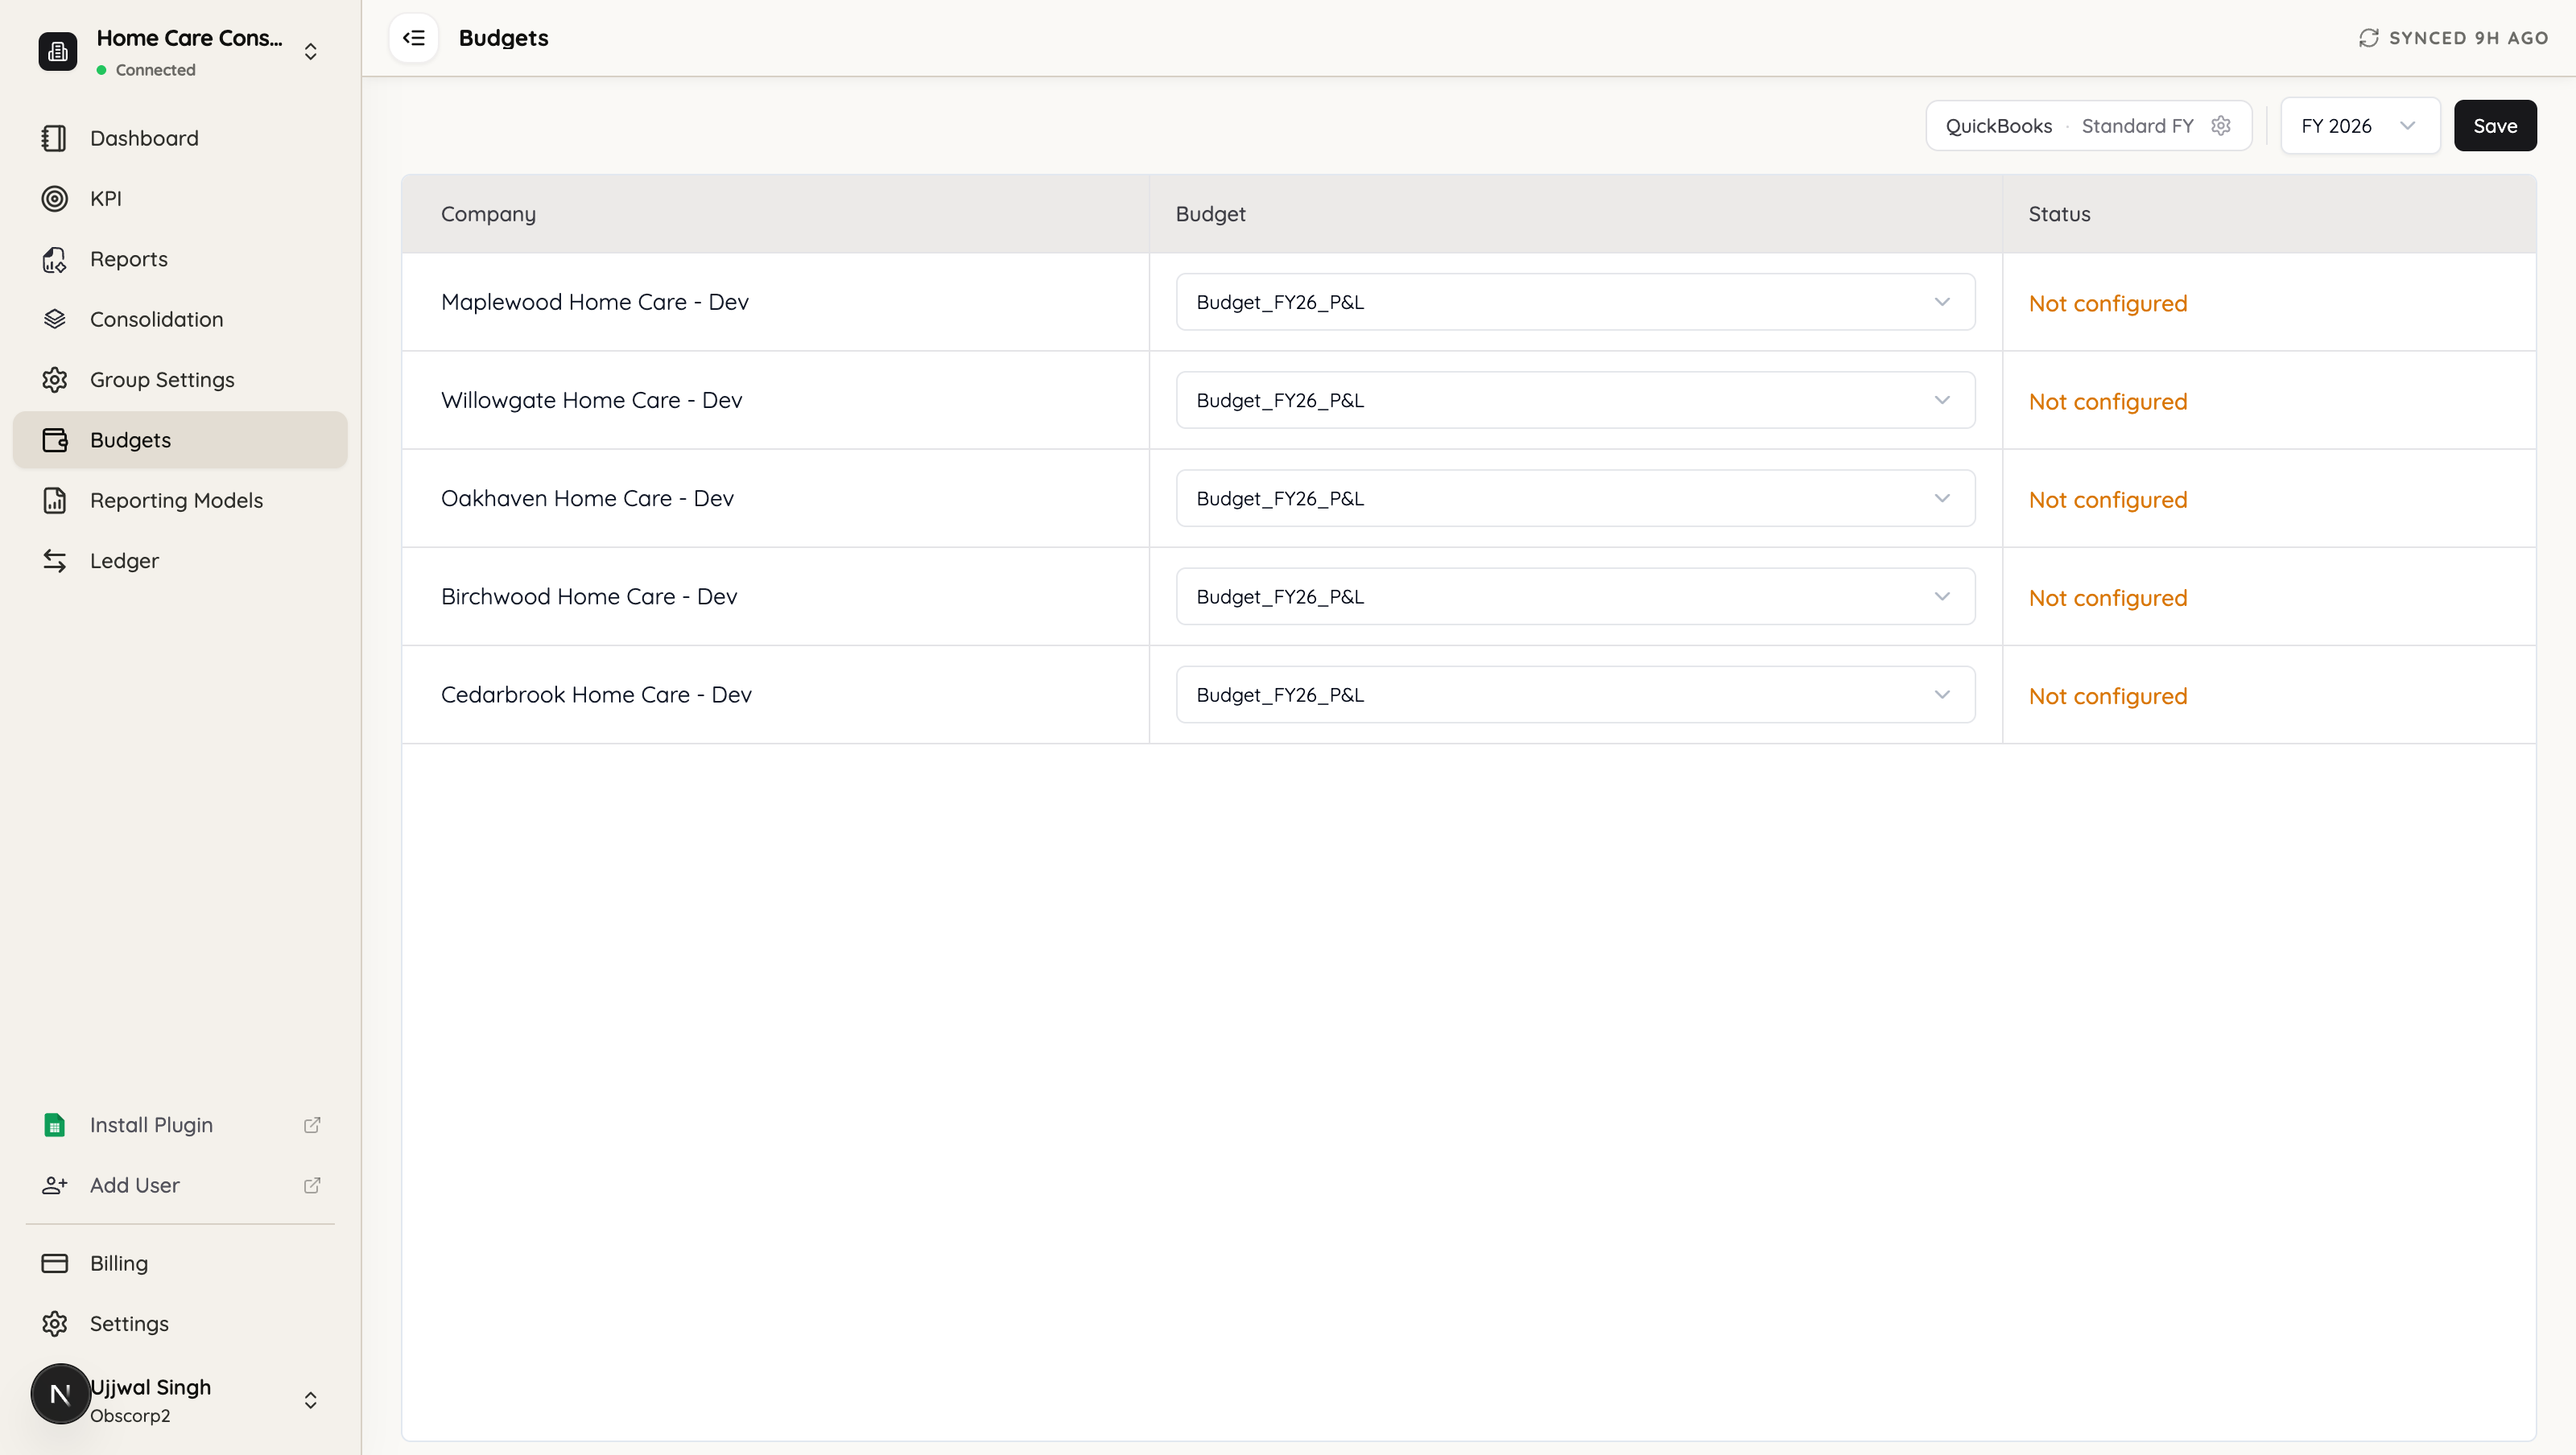The image size is (2576, 1455).
Task: Click the Add User link
Action: [x=180, y=1185]
